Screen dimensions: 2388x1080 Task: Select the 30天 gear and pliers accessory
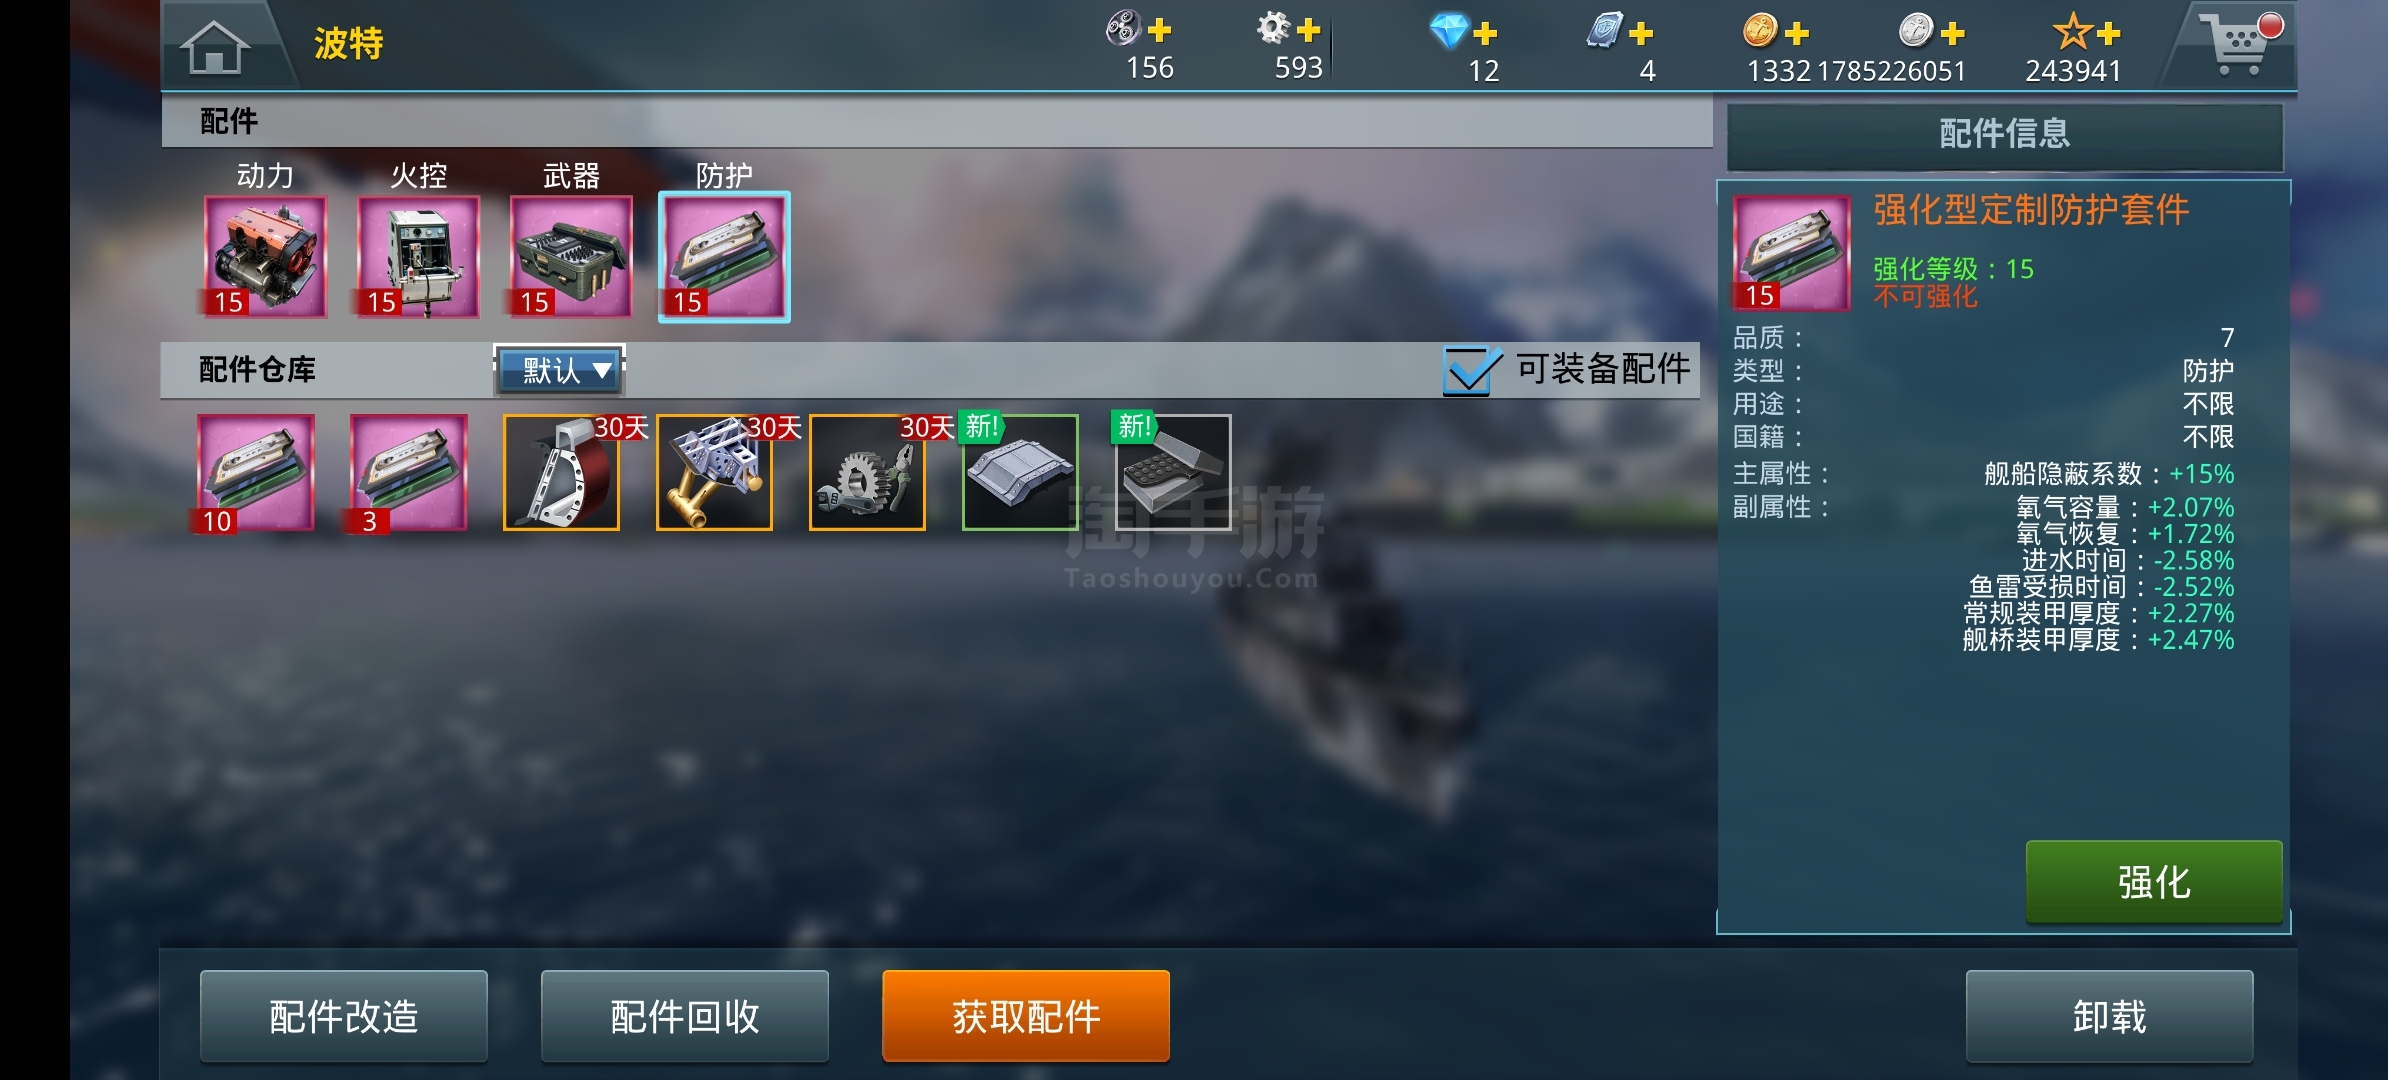point(867,472)
